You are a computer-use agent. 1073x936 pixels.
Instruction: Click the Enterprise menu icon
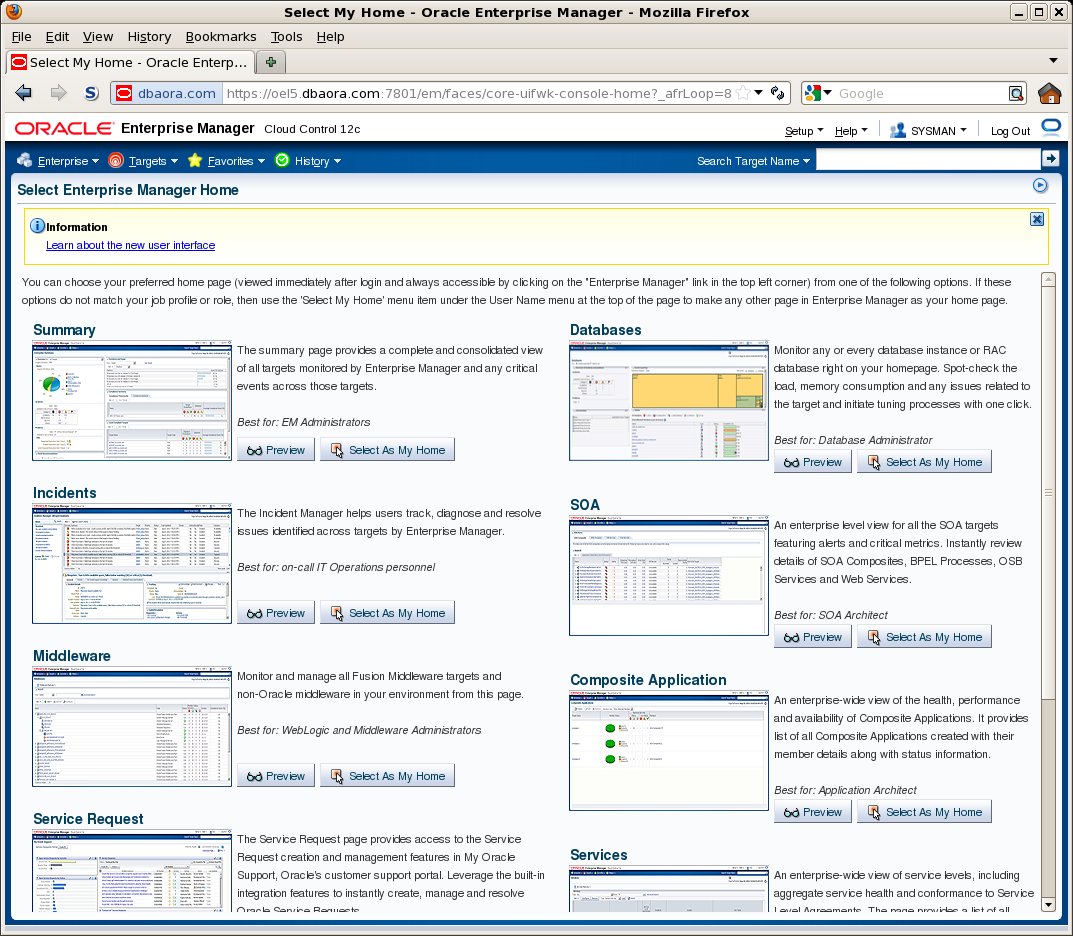click(25, 160)
